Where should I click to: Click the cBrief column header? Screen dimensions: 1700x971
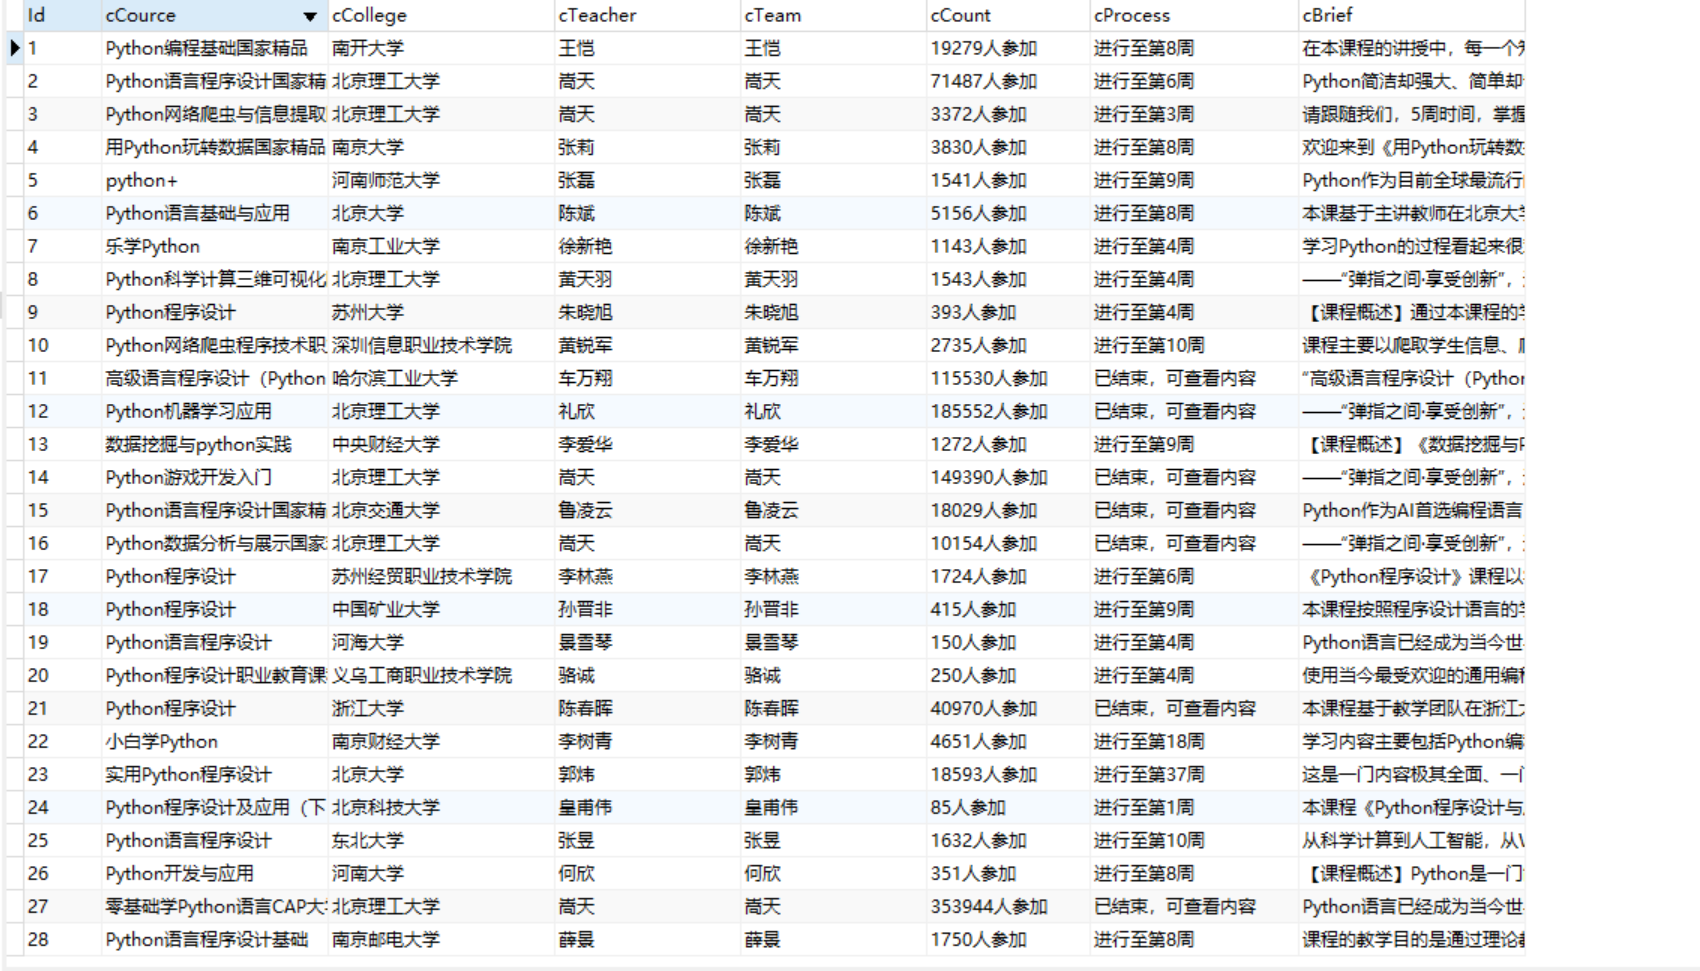tap(1411, 15)
